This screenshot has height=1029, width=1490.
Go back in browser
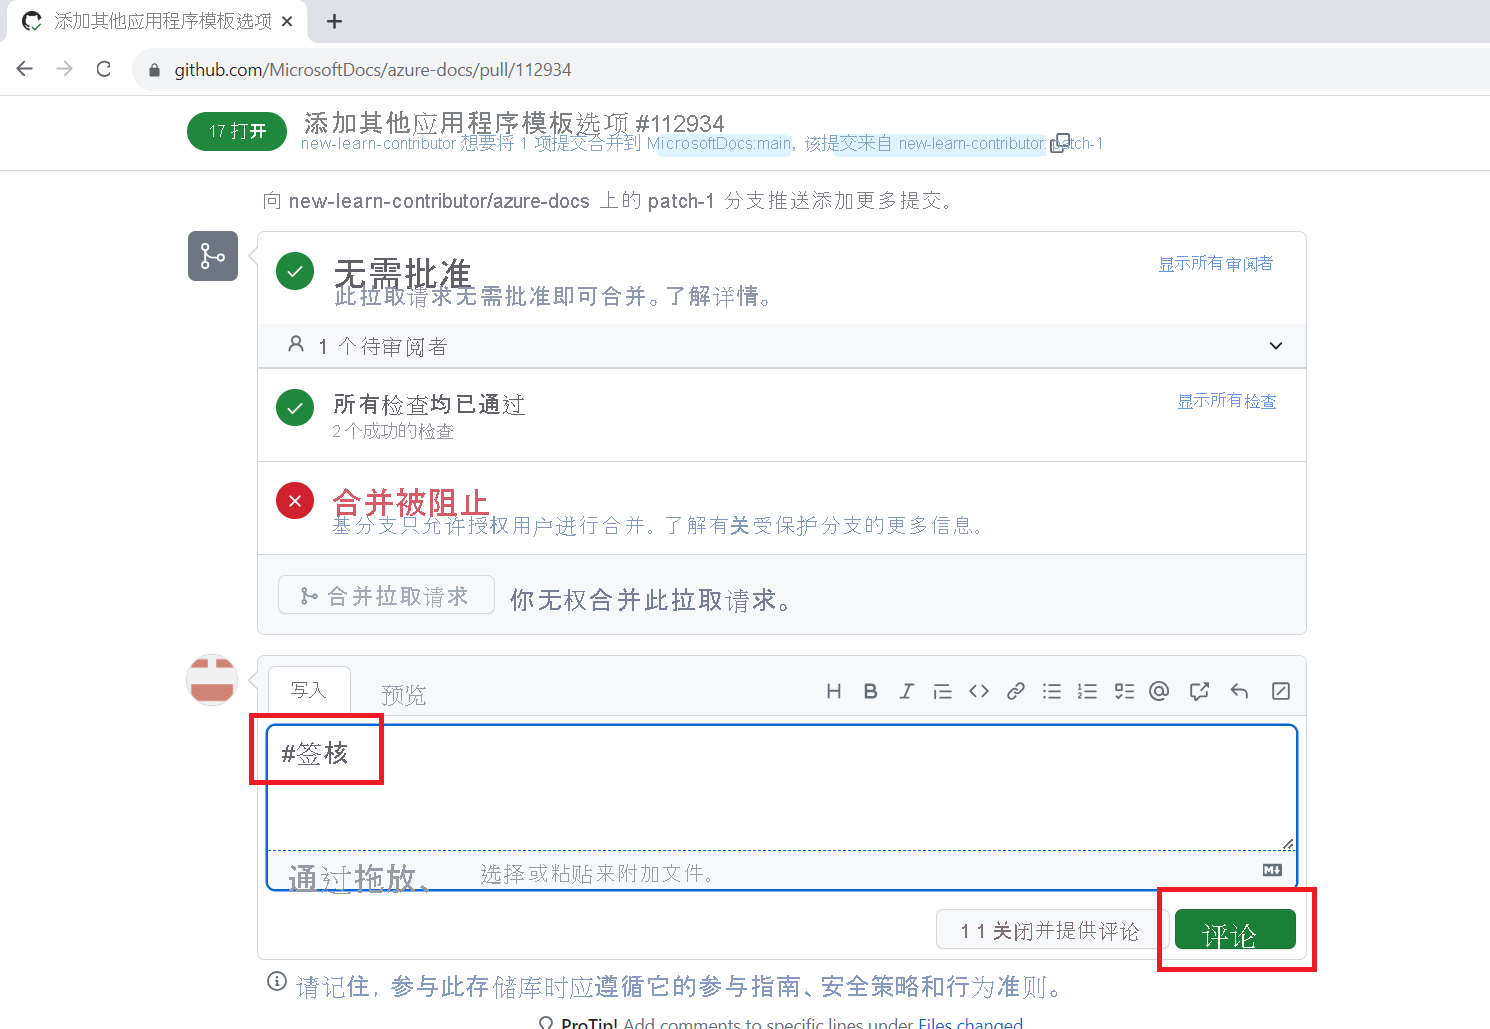point(25,69)
